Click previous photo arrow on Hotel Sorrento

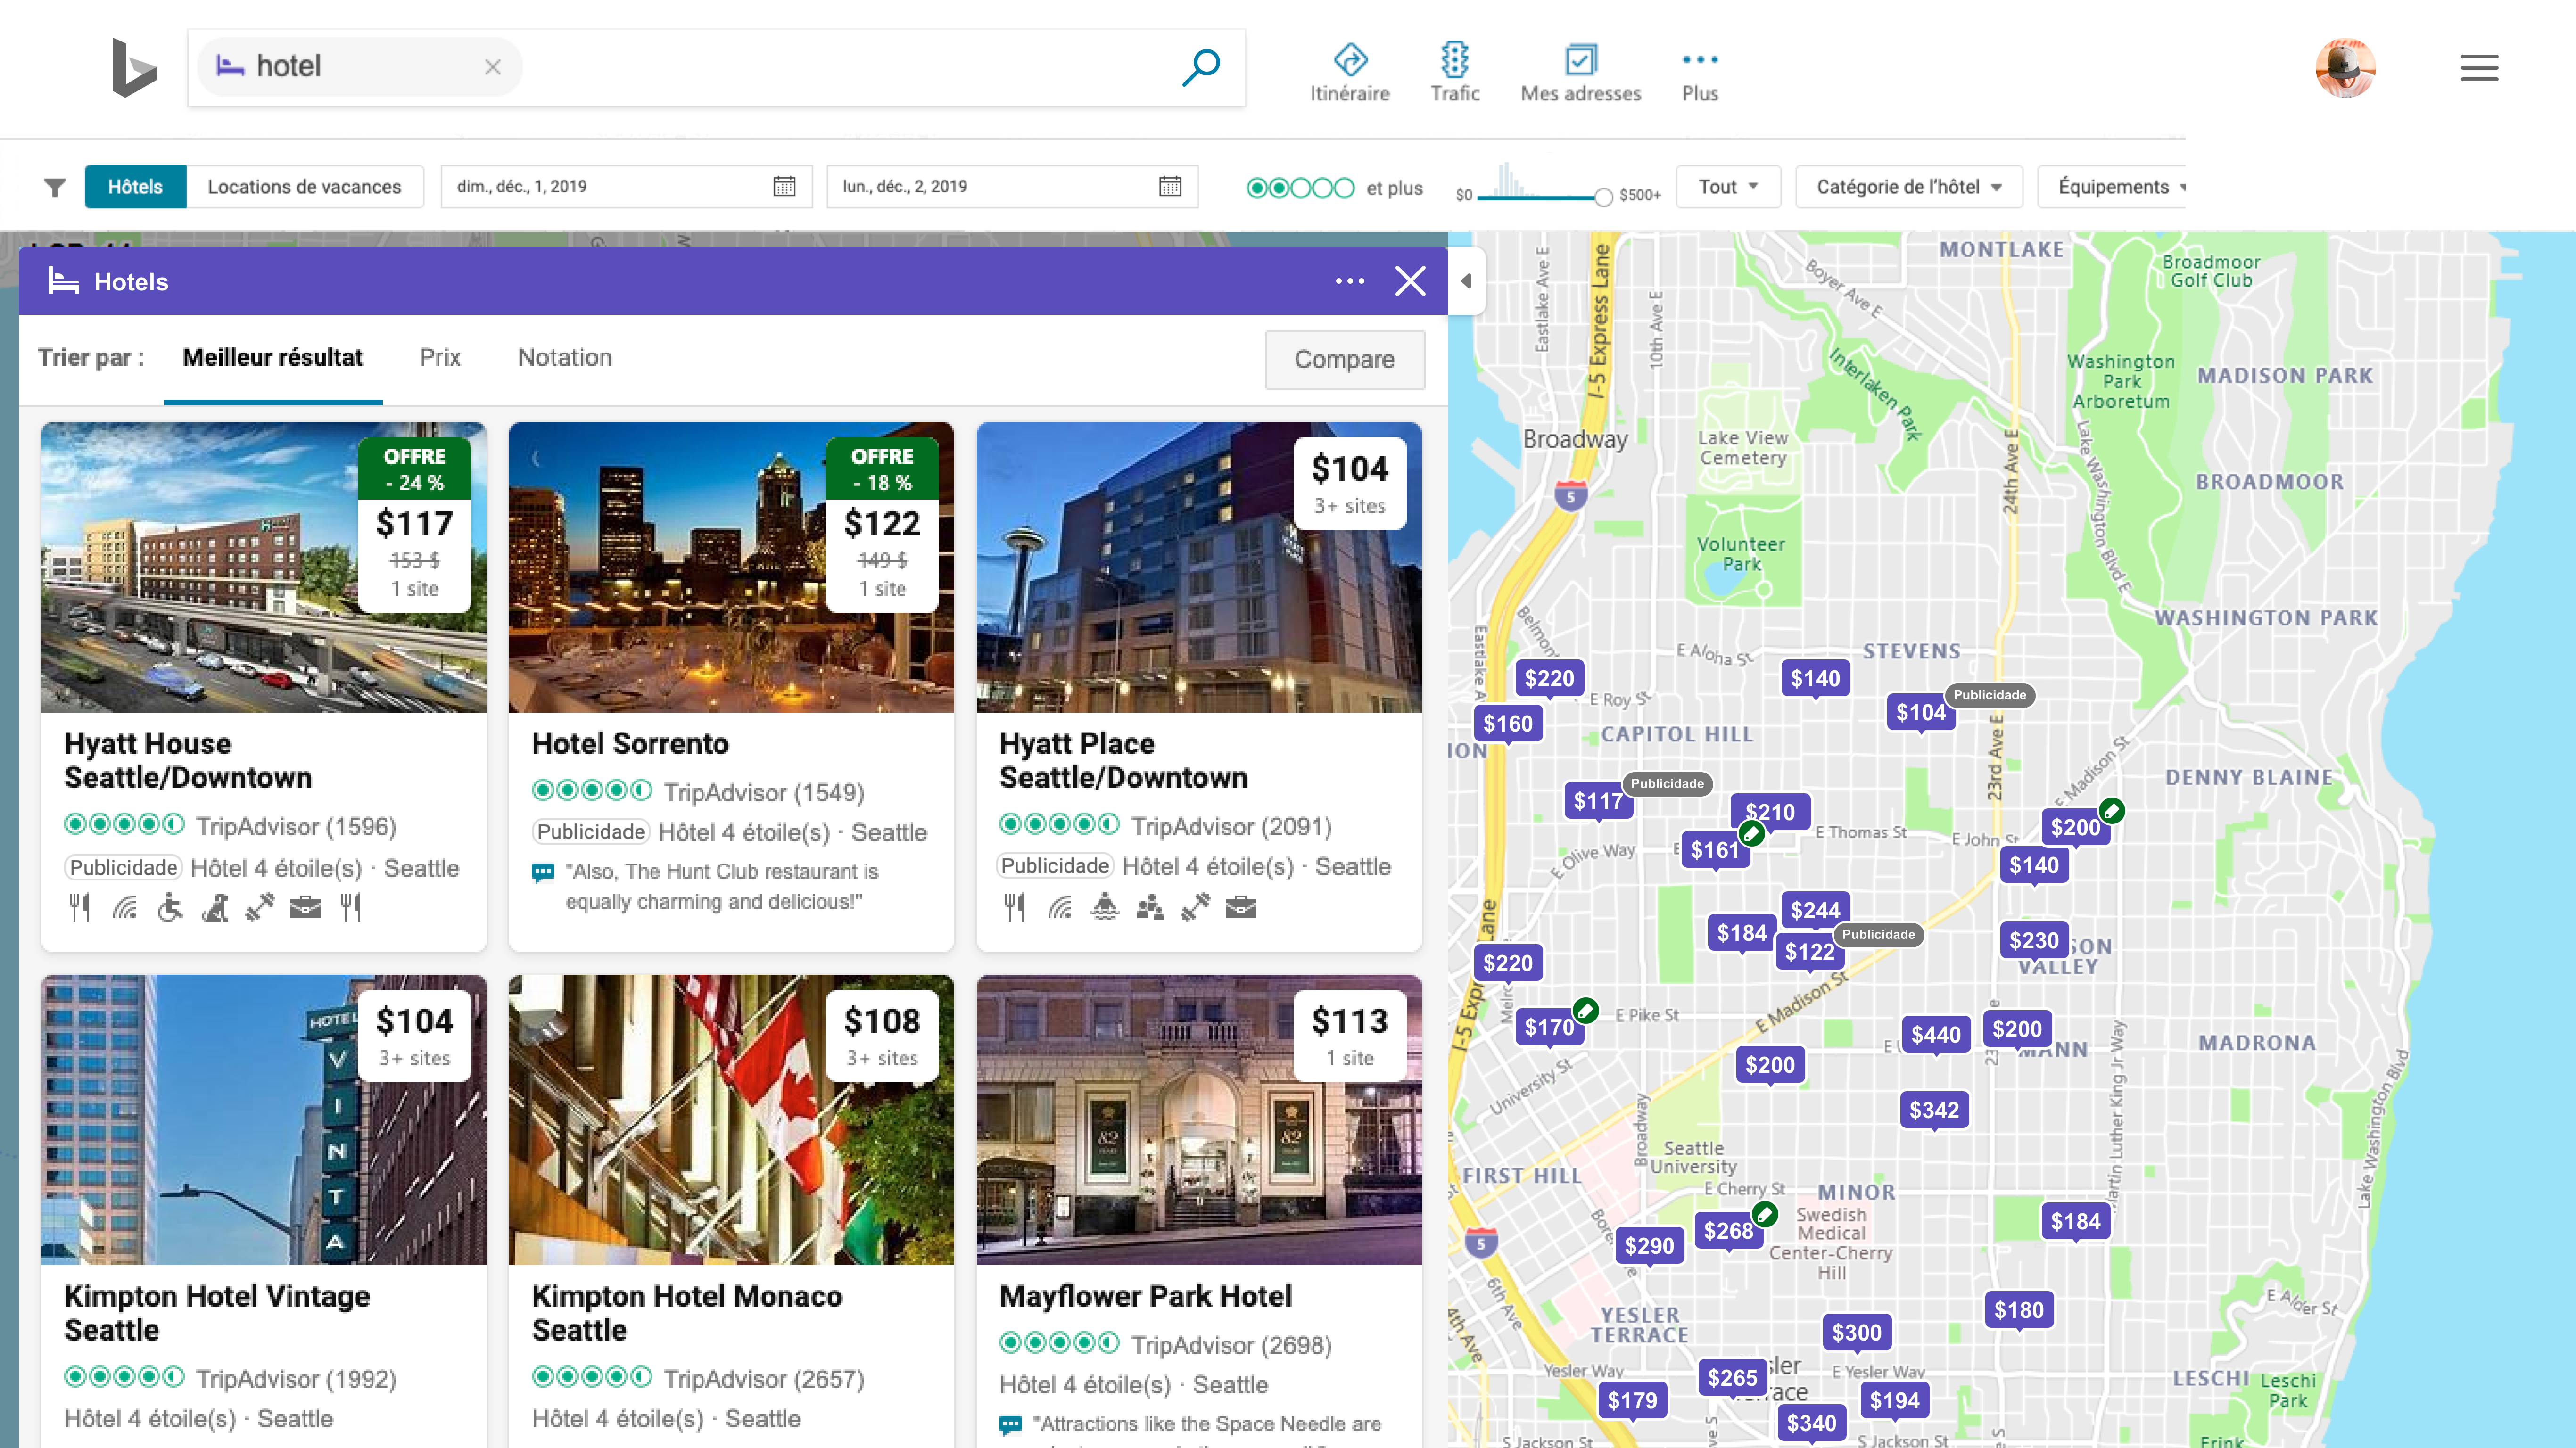535,458
